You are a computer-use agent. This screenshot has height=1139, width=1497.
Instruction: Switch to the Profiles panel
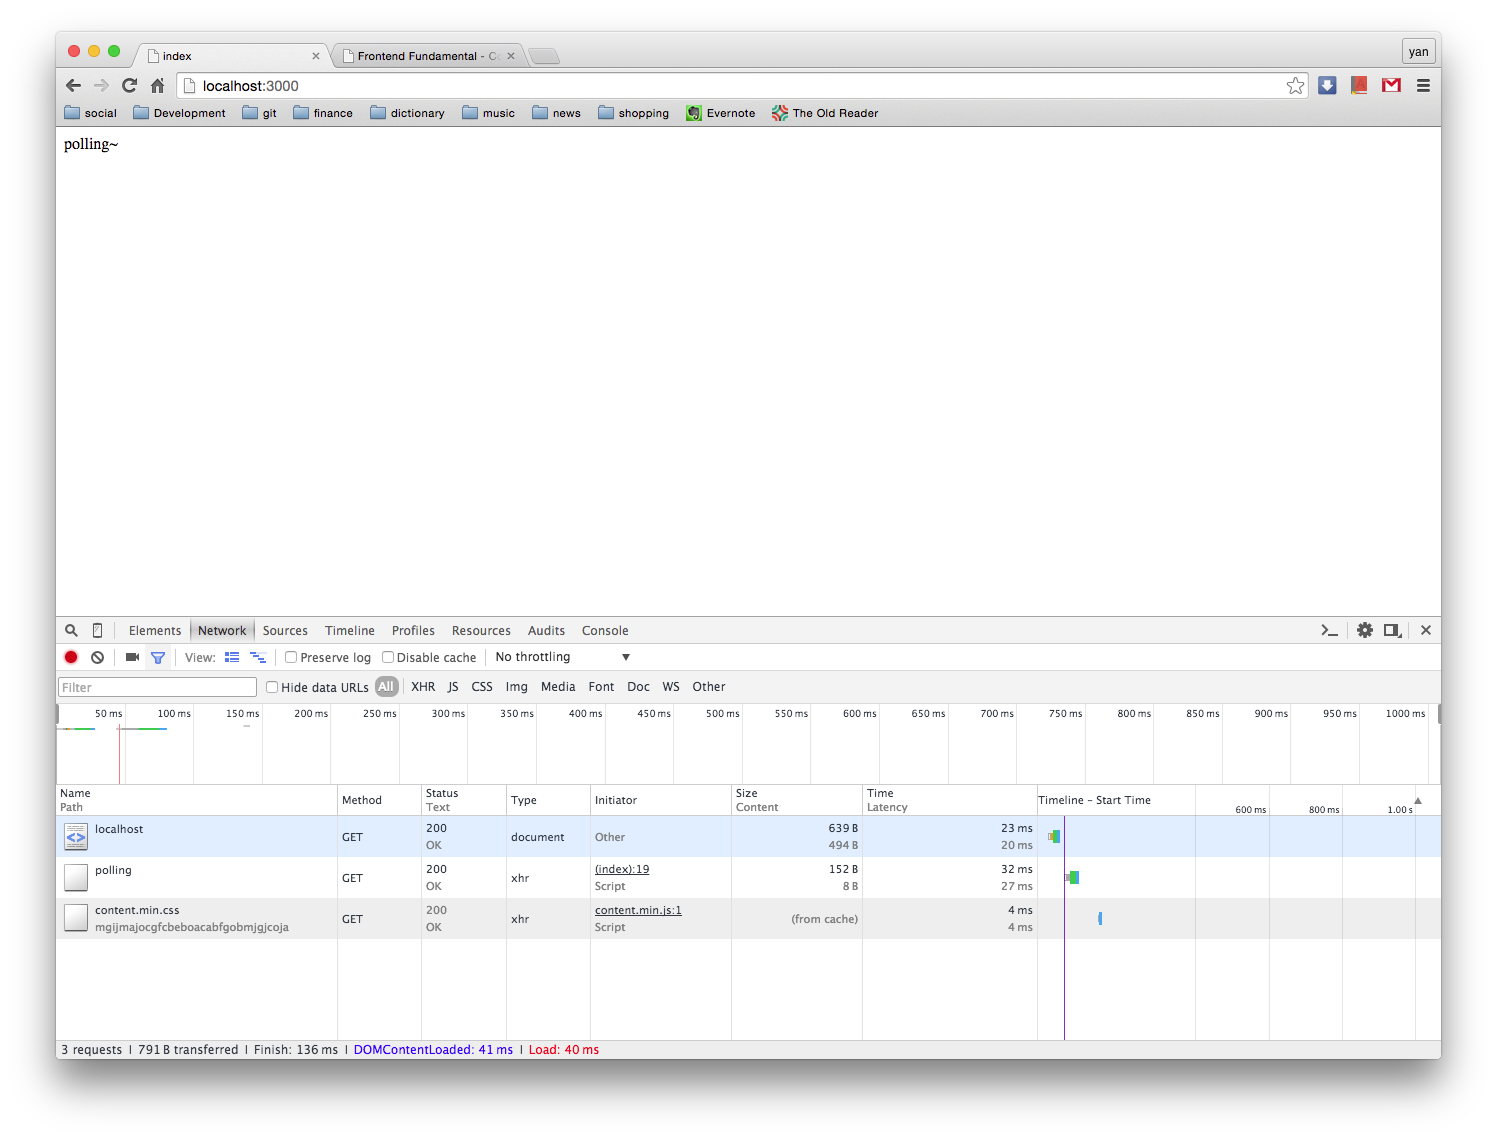tap(413, 631)
